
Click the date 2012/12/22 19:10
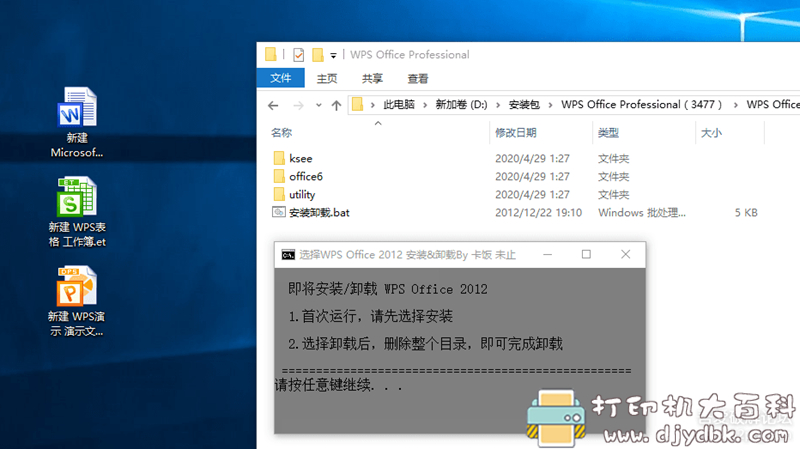[538, 213]
